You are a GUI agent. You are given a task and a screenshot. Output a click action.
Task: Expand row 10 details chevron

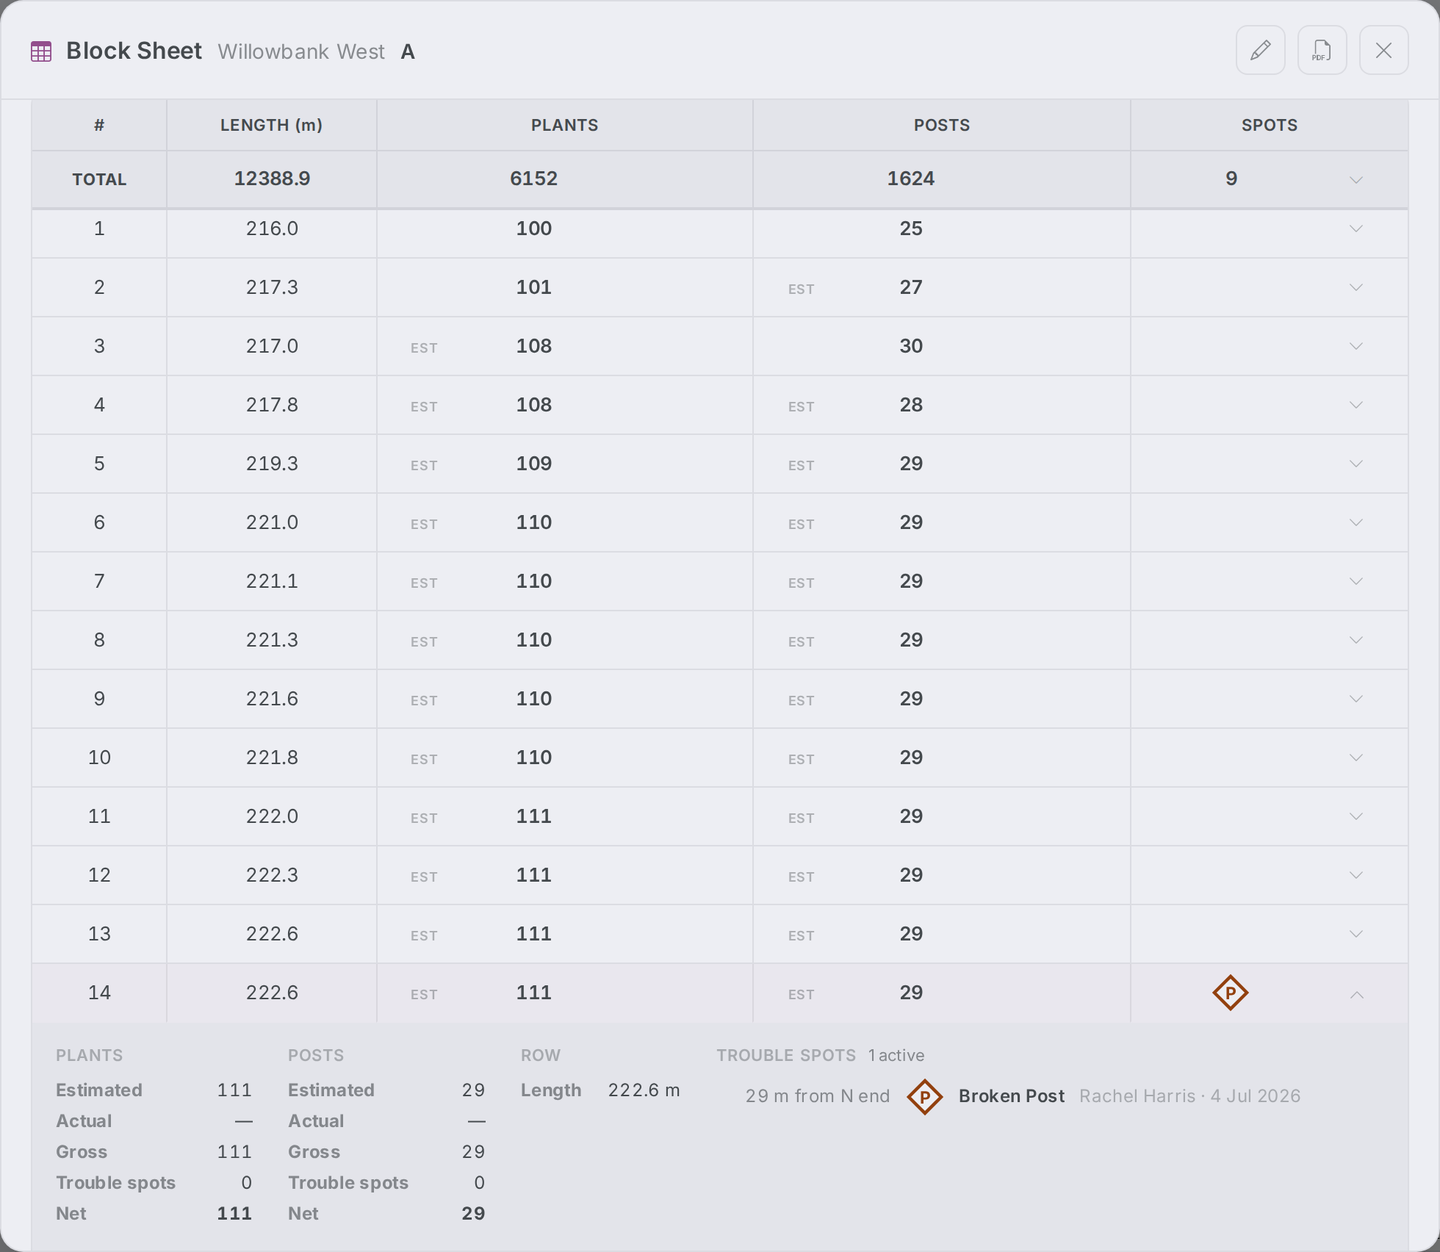tap(1356, 758)
